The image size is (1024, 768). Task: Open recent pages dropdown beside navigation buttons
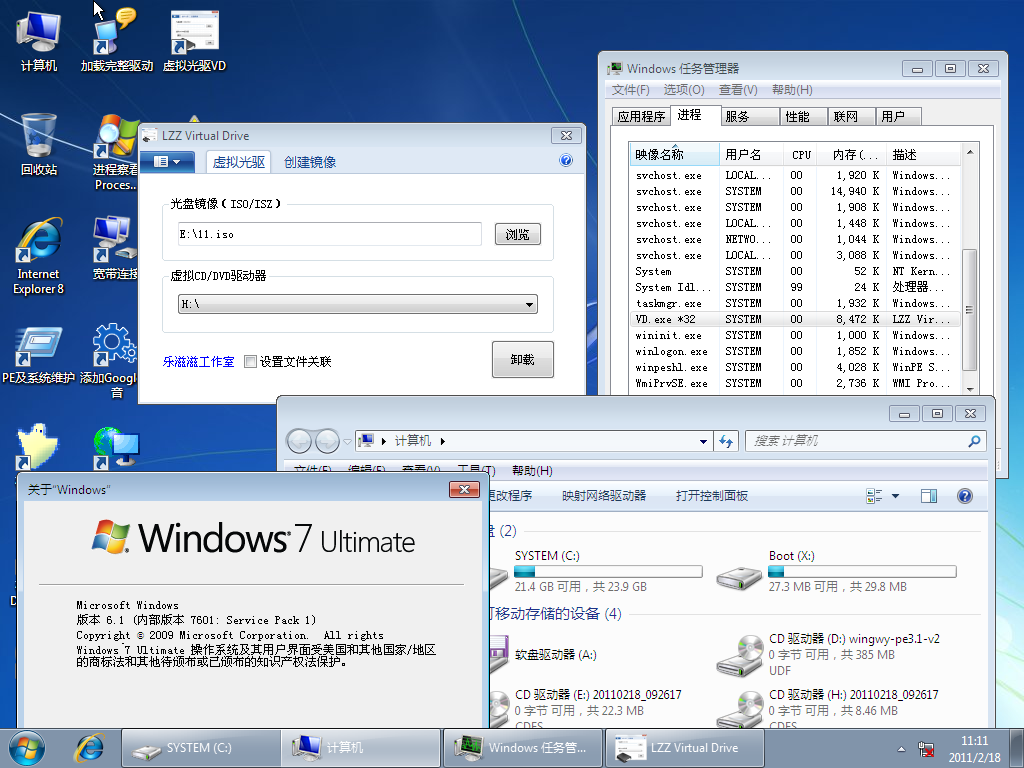[x=347, y=441]
